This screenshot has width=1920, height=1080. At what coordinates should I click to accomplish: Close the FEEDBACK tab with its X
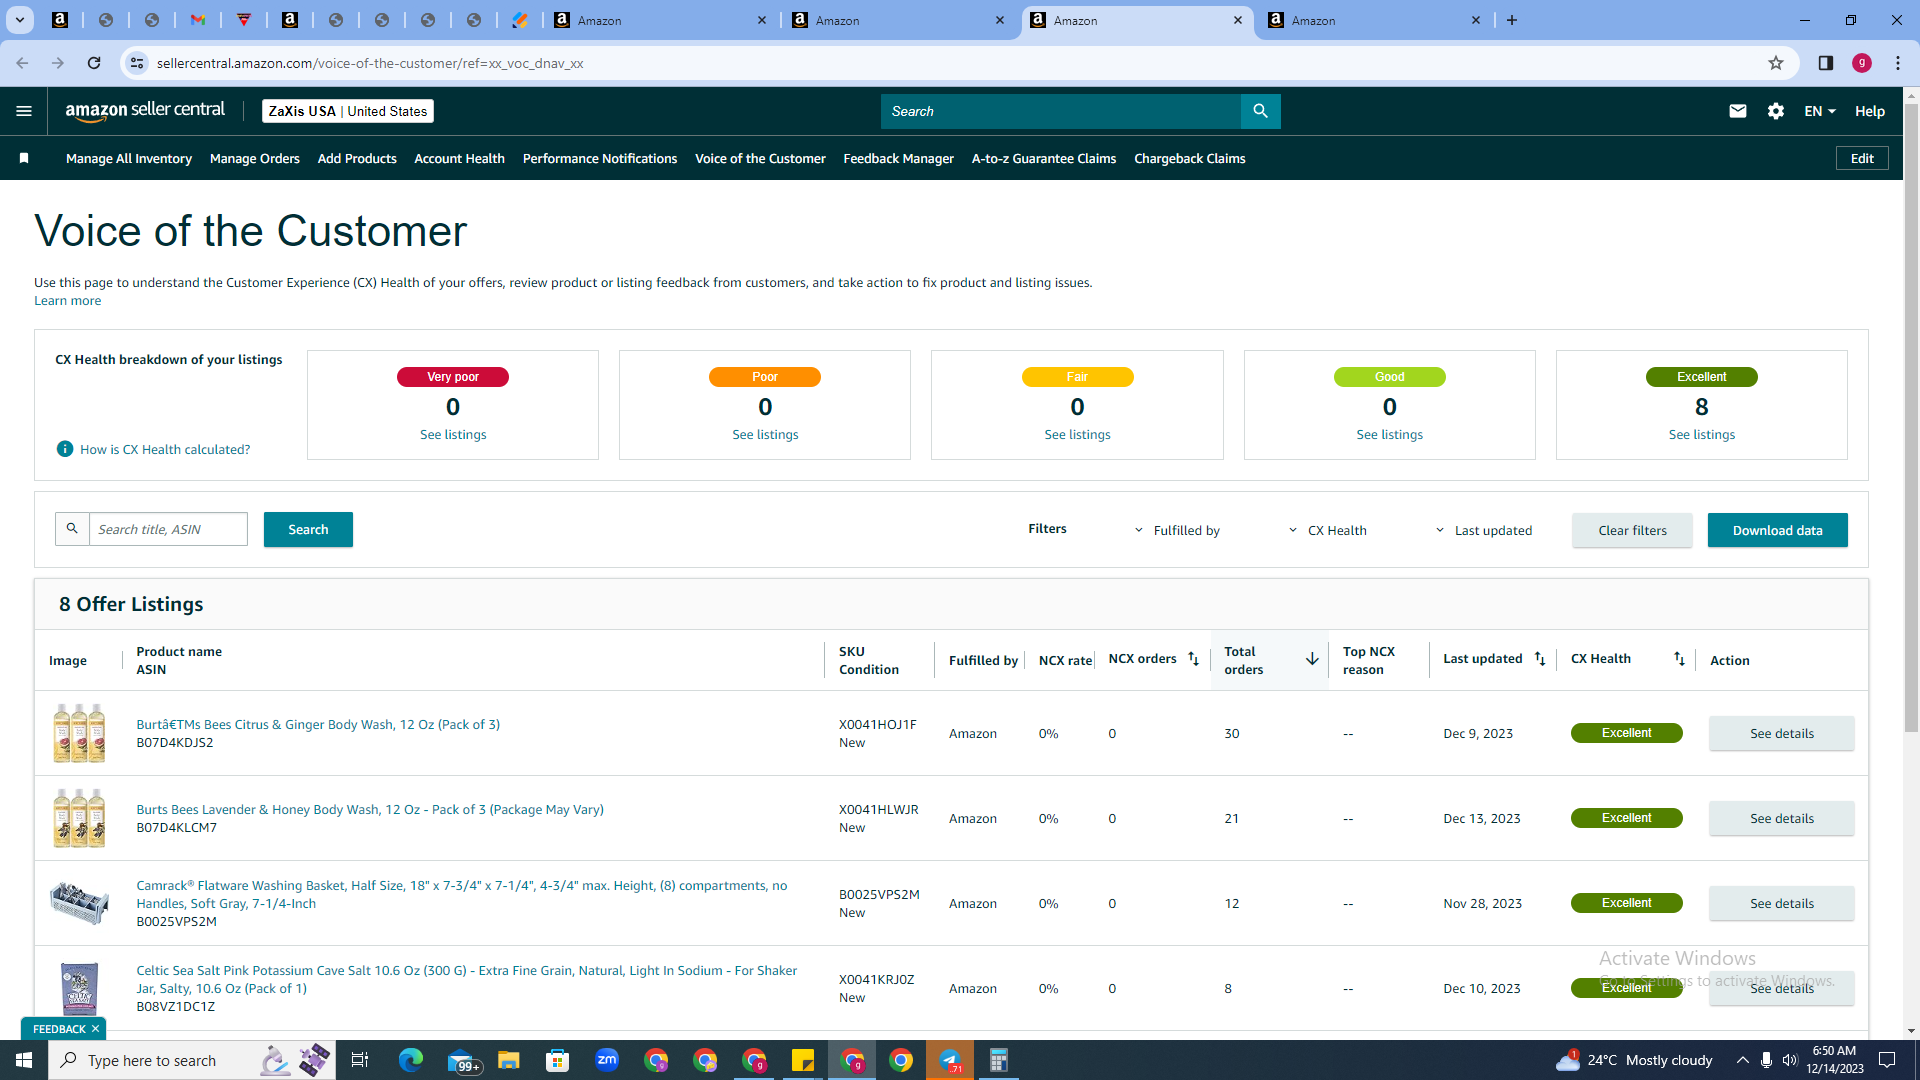point(95,1029)
